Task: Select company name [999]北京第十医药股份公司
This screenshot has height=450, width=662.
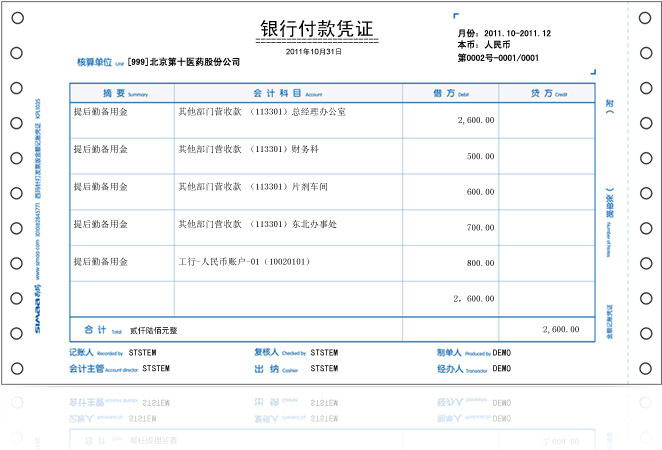Action: 184,62
